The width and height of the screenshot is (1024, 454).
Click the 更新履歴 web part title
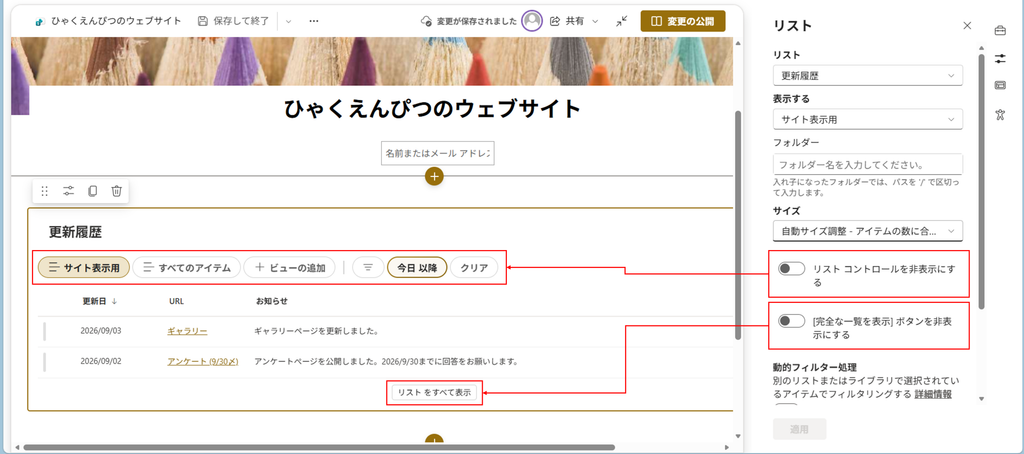point(75,232)
